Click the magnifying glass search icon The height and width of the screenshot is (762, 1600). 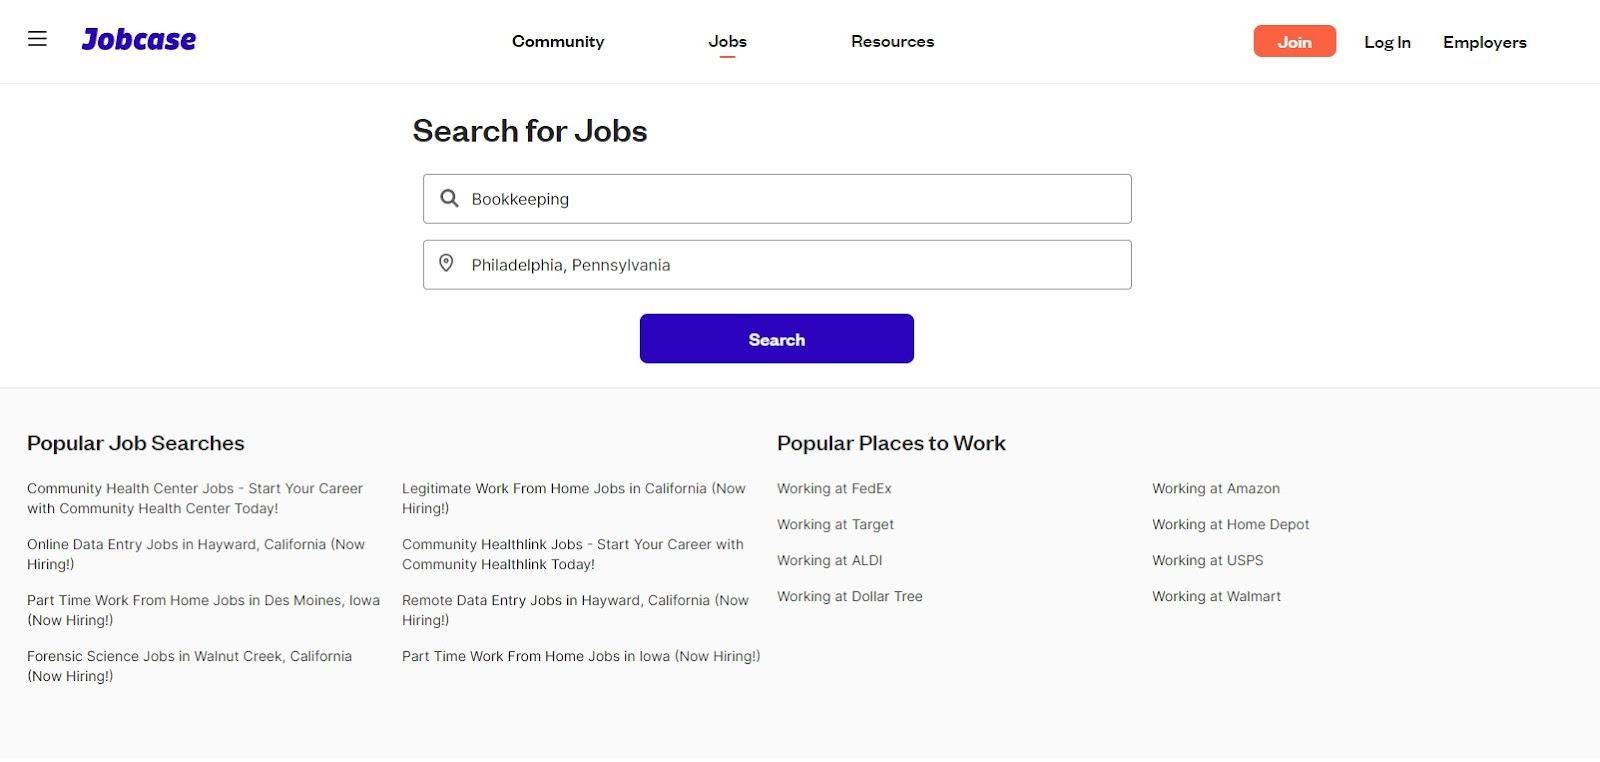(449, 199)
